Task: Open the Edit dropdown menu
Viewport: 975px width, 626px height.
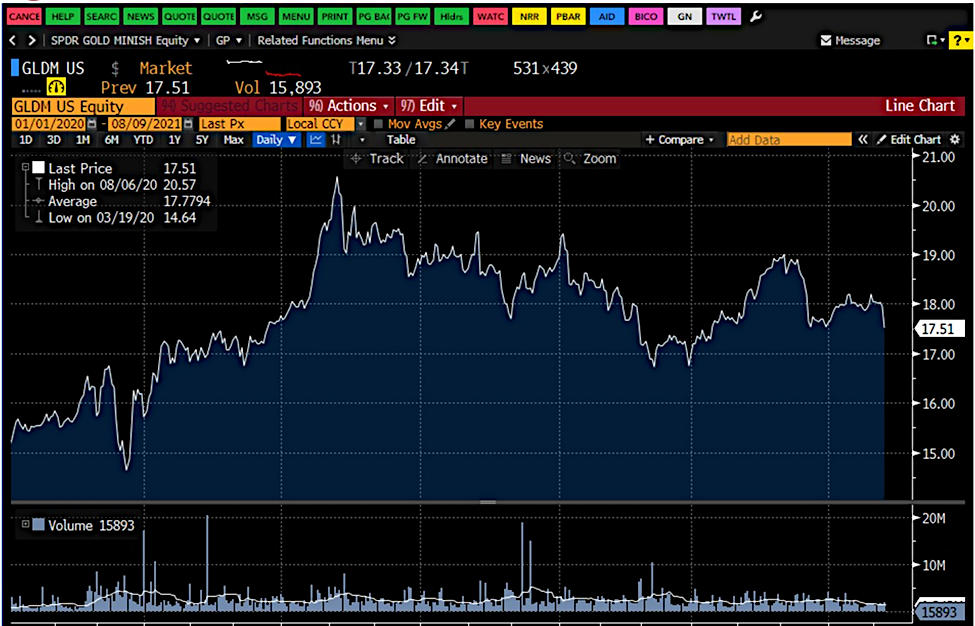Action: 429,106
